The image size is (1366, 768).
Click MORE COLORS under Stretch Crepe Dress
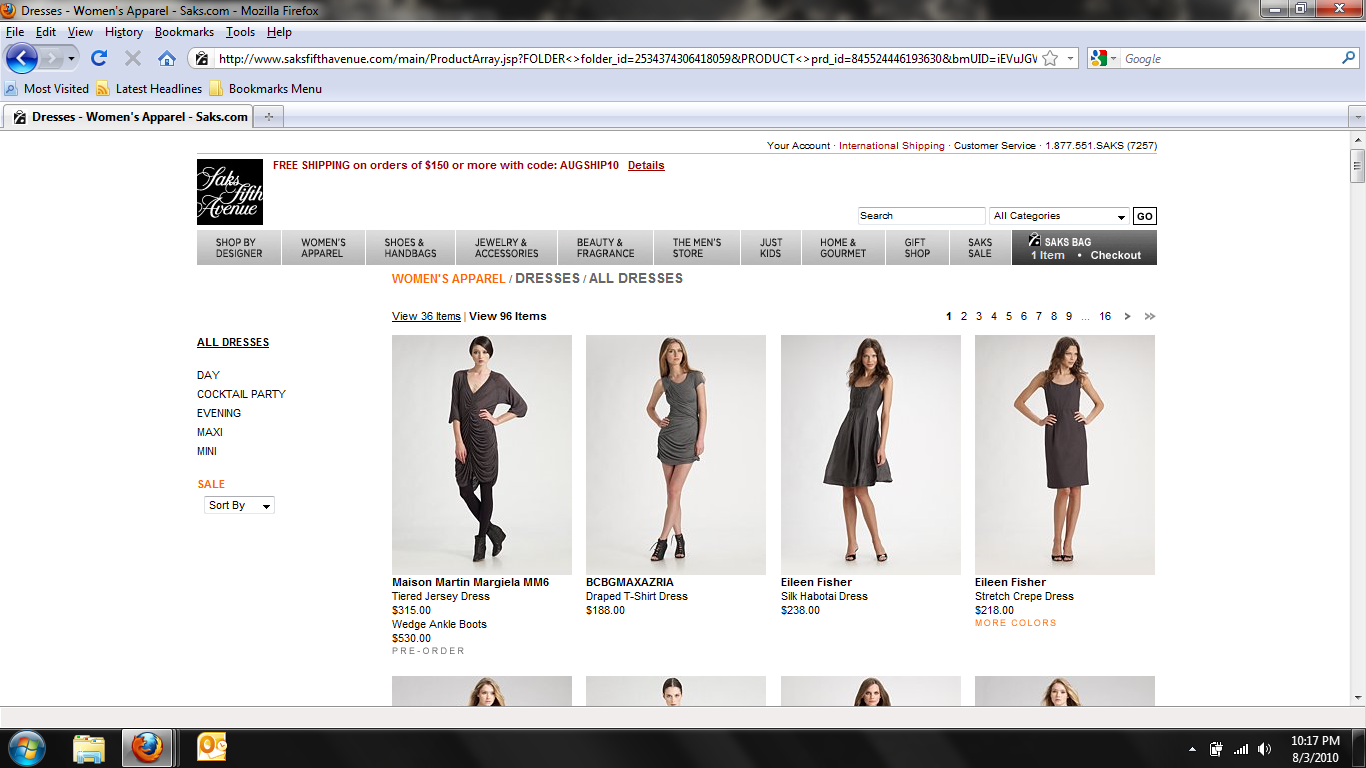pyautogui.click(x=1016, y=623)
